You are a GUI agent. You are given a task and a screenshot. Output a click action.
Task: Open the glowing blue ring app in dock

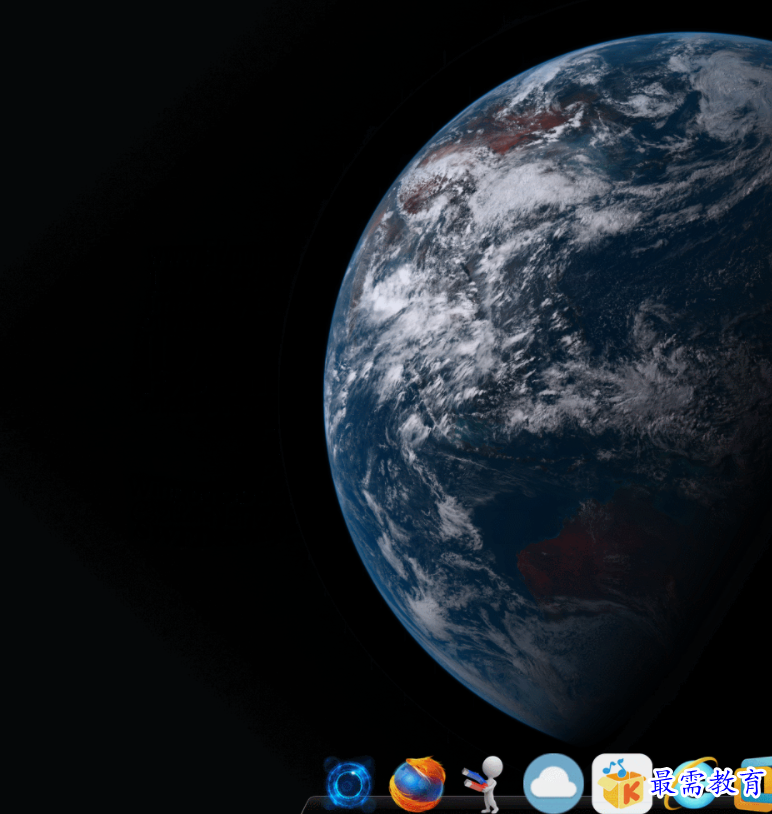pyautogui.click(x=349, y=785)
